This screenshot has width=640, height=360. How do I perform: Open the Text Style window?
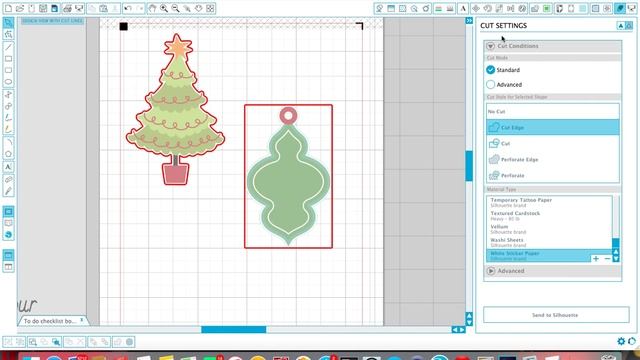(462, 8)
